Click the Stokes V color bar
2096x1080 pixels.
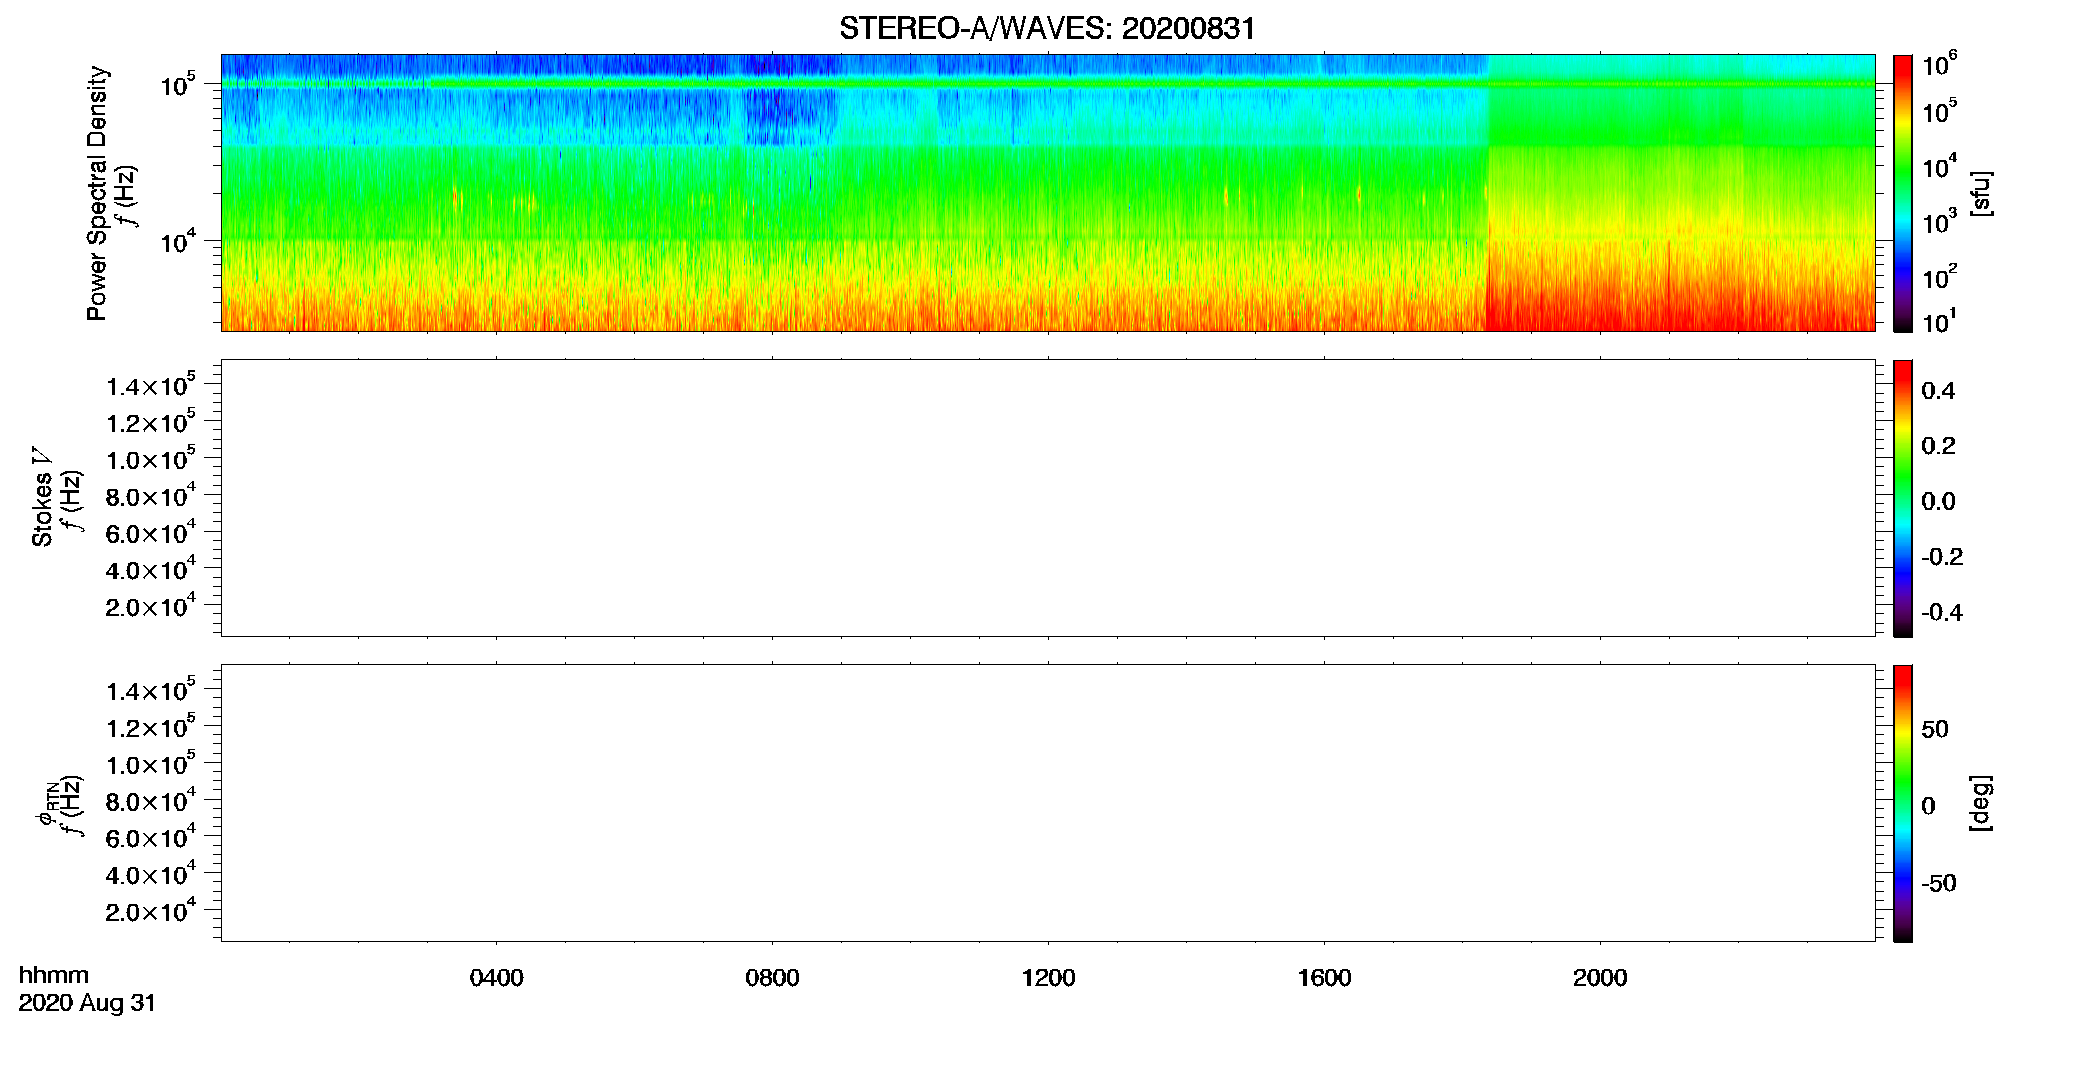point(1903,498)
